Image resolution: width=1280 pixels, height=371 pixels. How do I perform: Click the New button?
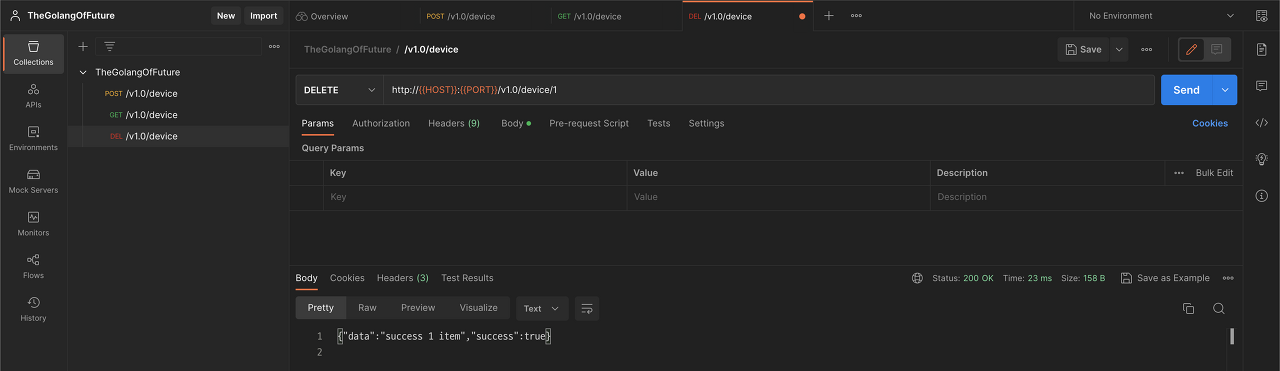(x=226, y=16)
